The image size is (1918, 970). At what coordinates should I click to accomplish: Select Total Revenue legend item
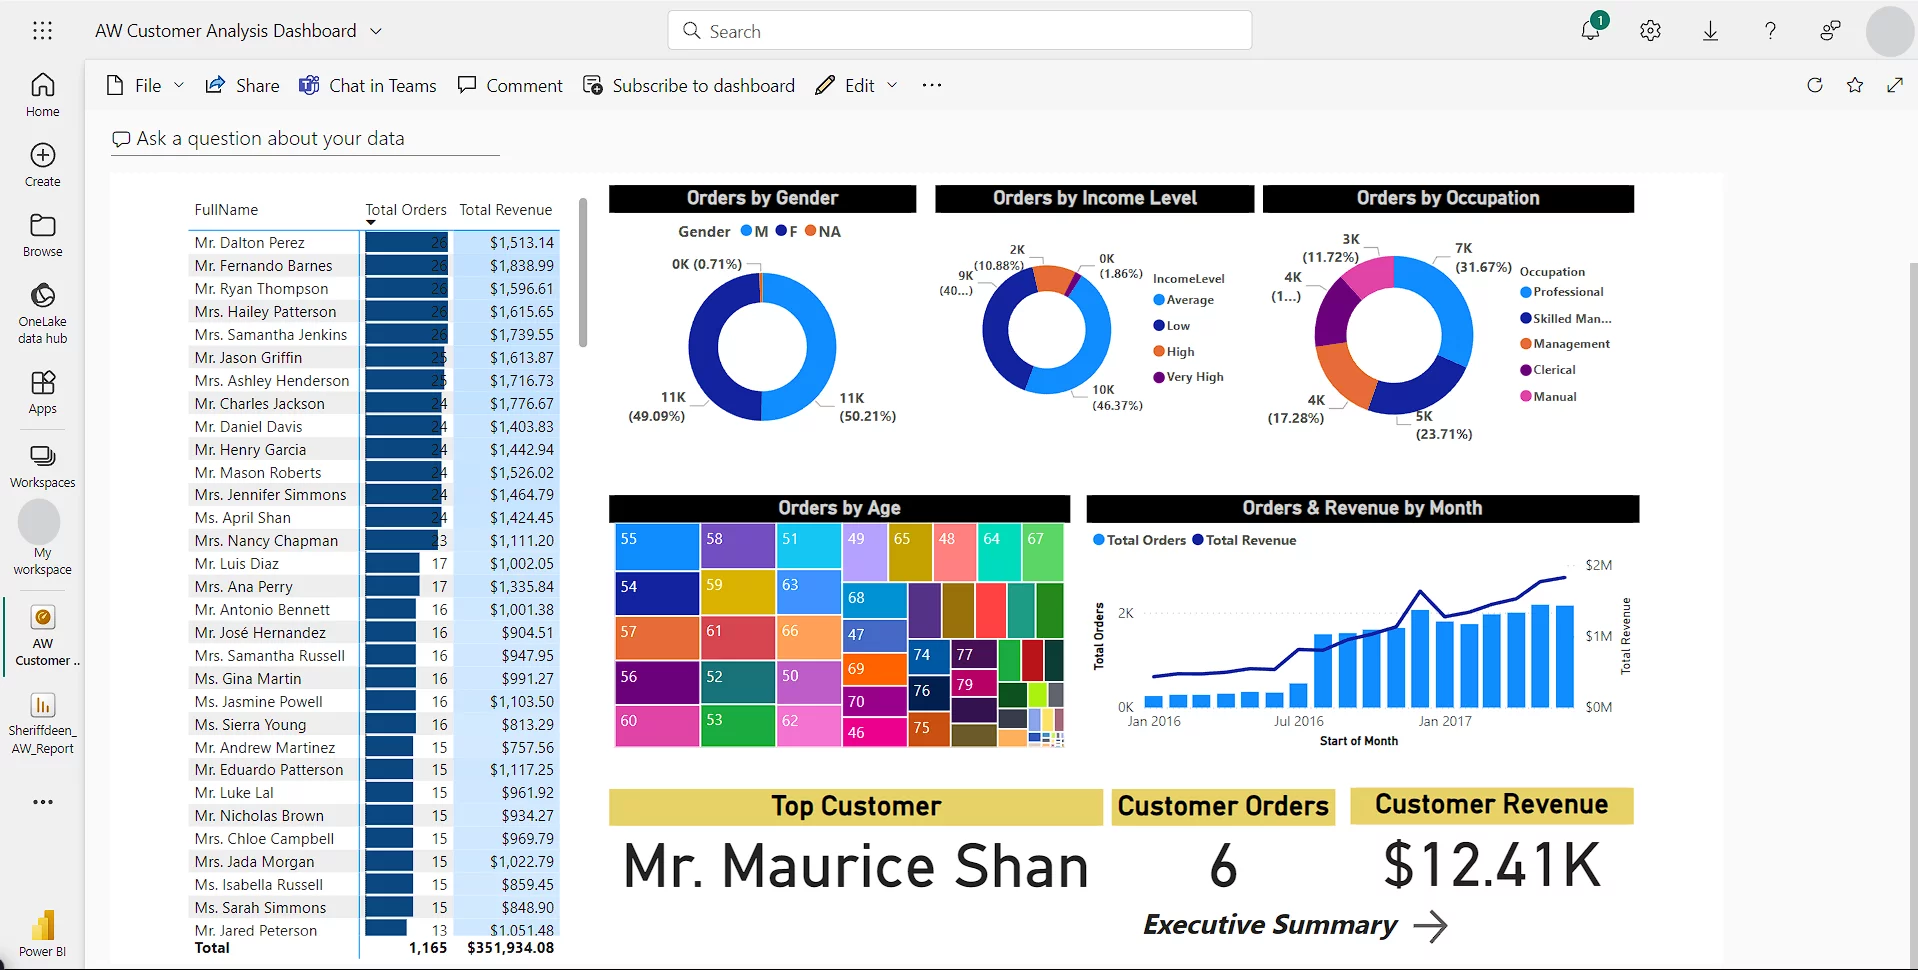[1244, 540]
